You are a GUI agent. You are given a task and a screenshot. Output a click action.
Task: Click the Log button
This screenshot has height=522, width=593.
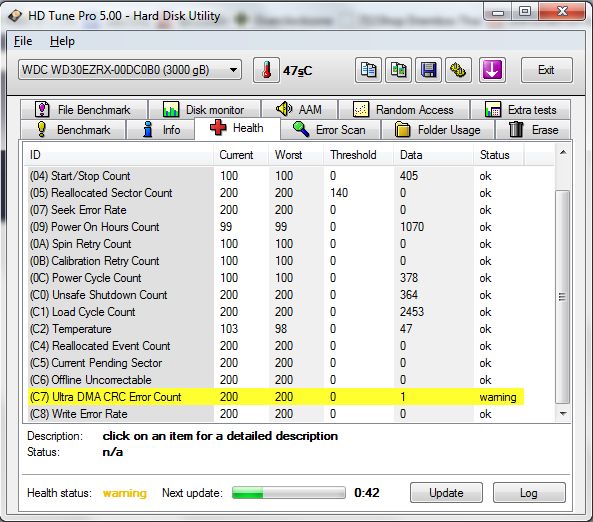[529, 492]
